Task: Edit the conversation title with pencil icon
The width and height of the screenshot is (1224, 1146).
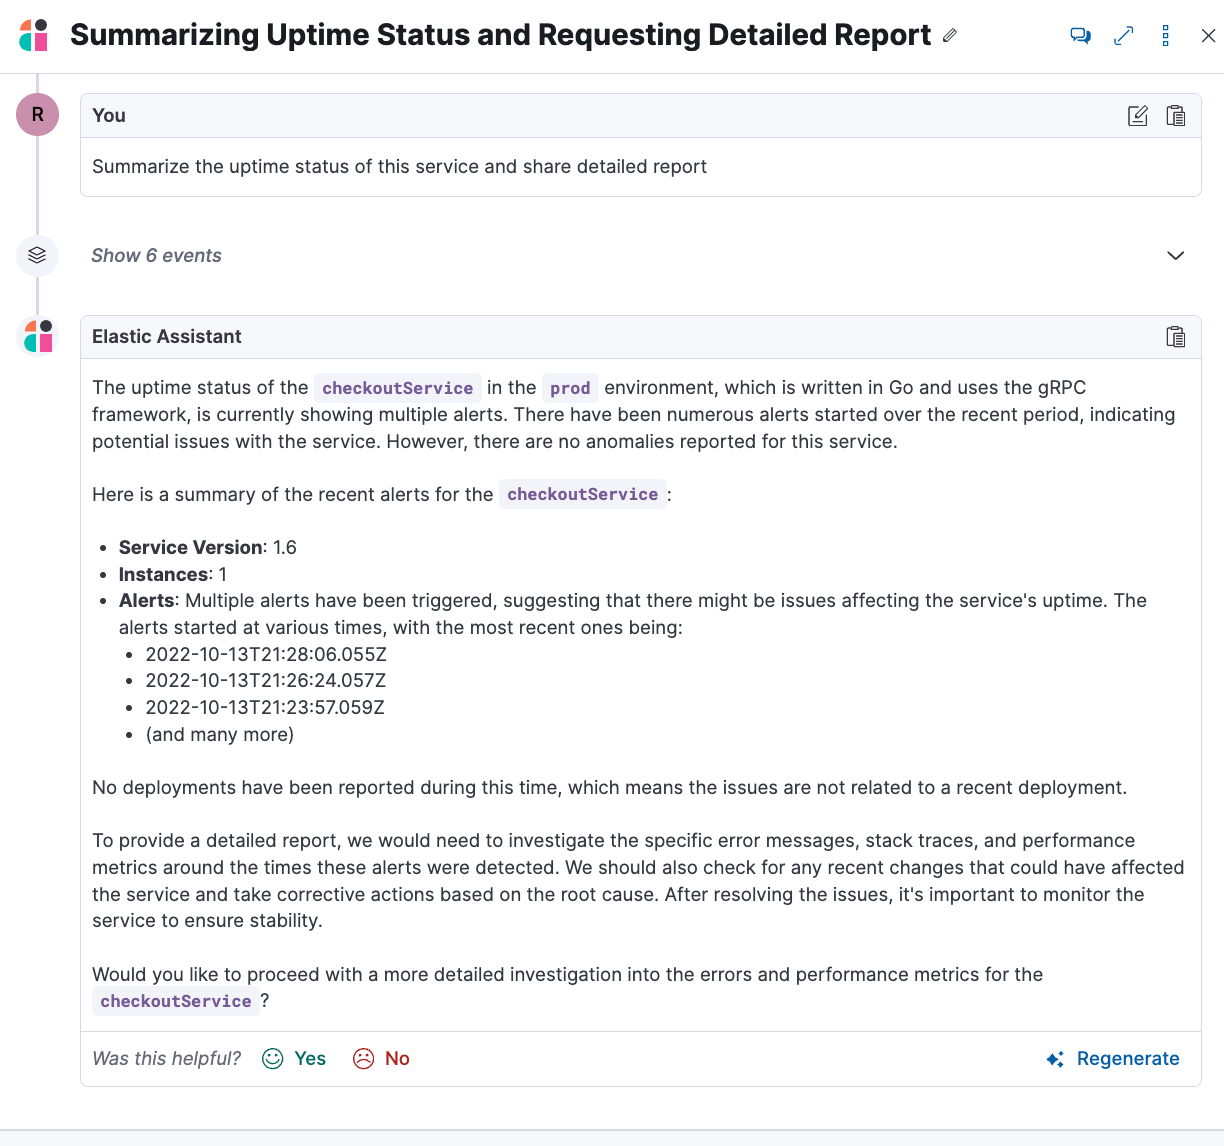Action: click(x=950, y=36)
